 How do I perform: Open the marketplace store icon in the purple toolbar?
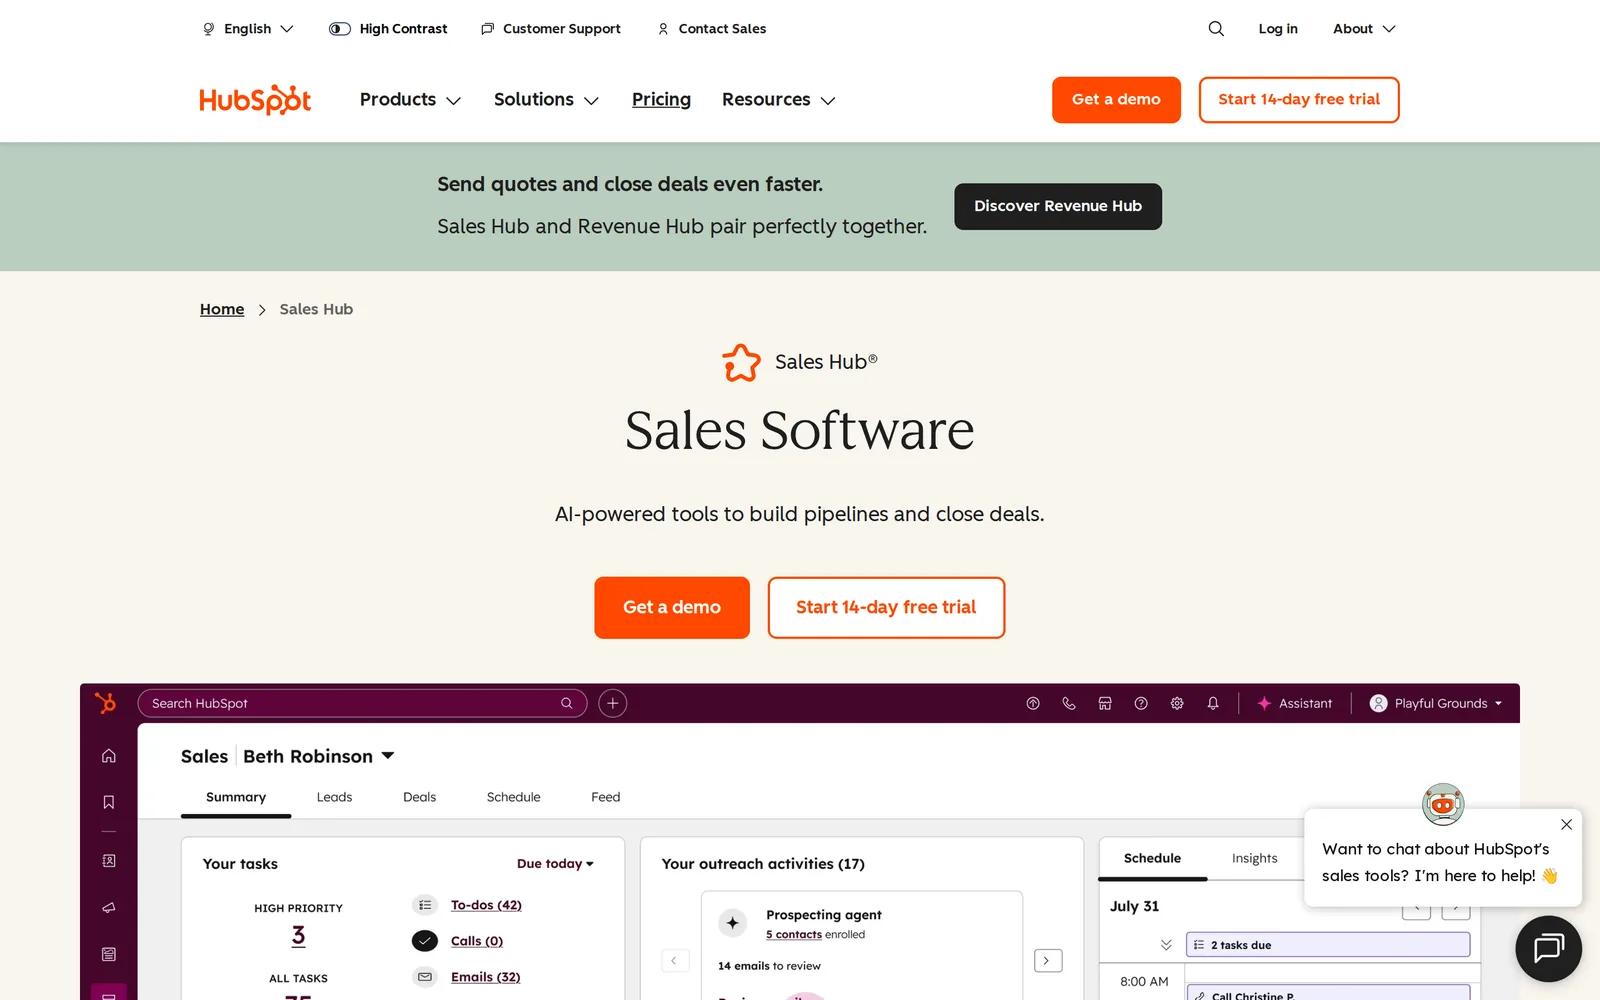point(1105,703)
